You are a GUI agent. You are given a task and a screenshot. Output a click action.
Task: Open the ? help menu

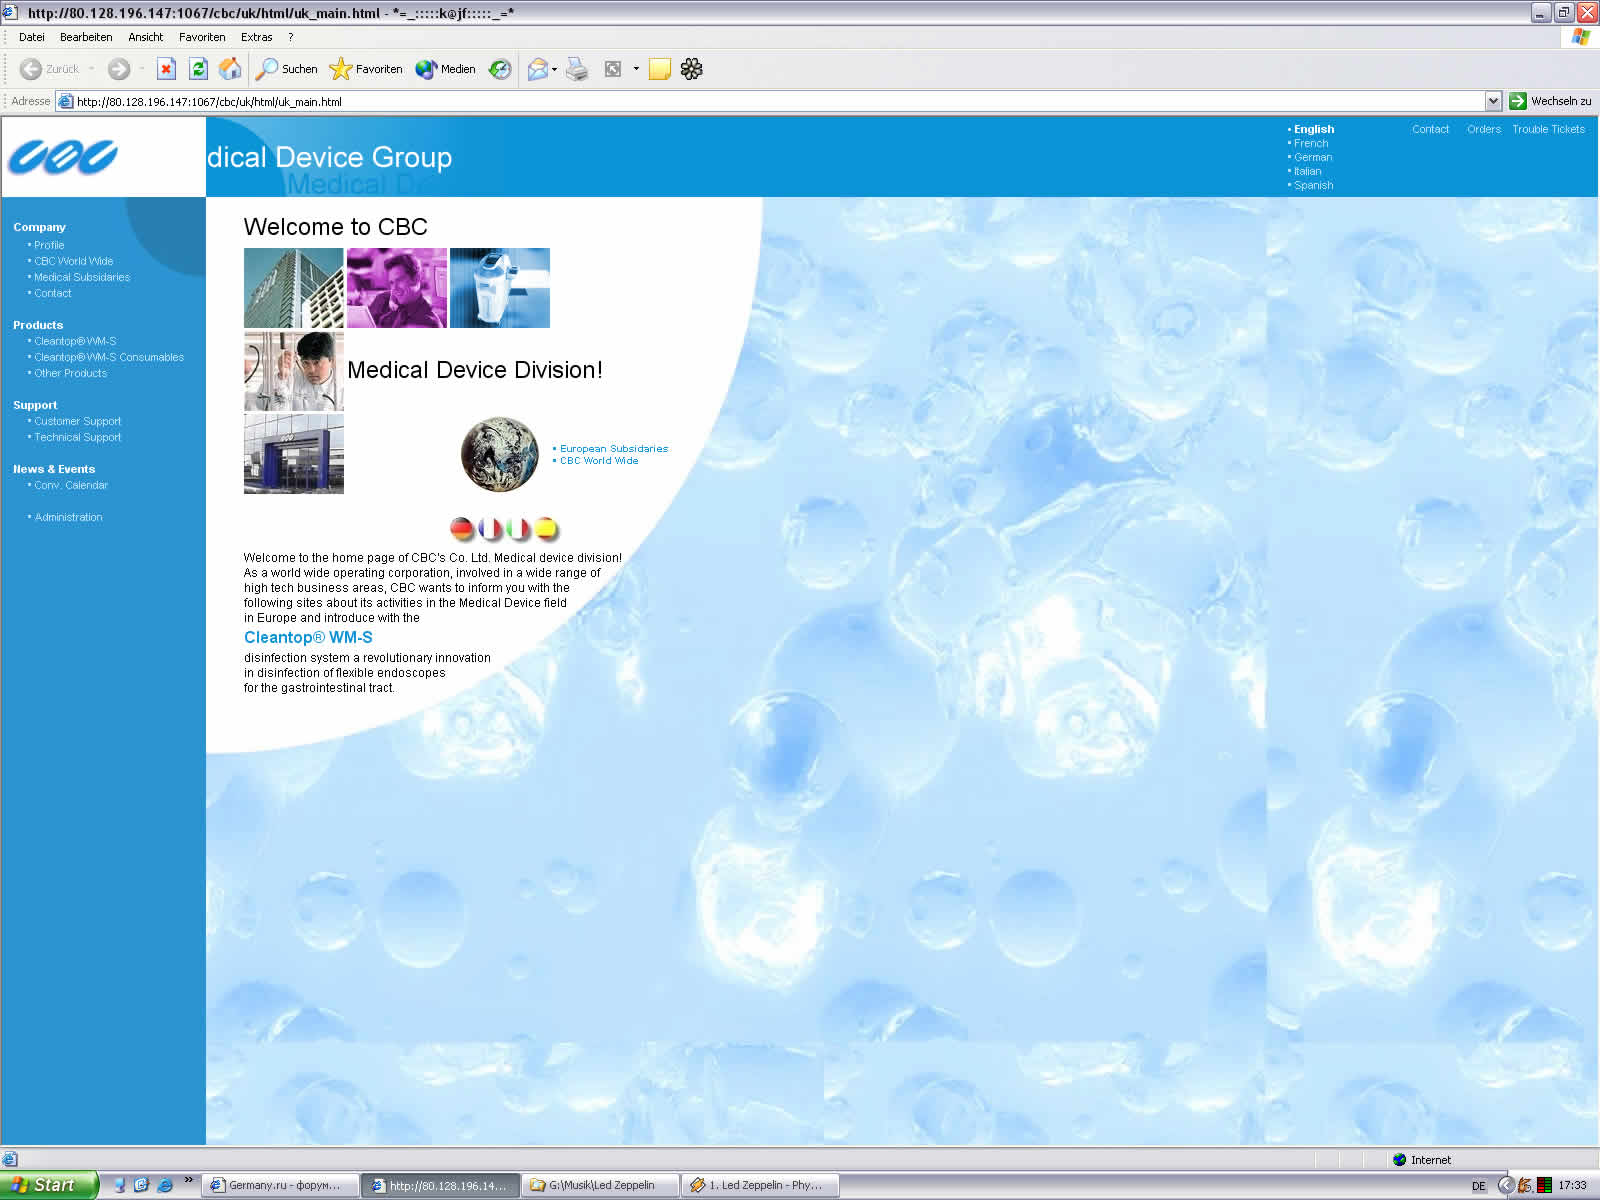(x=291, y=37)
